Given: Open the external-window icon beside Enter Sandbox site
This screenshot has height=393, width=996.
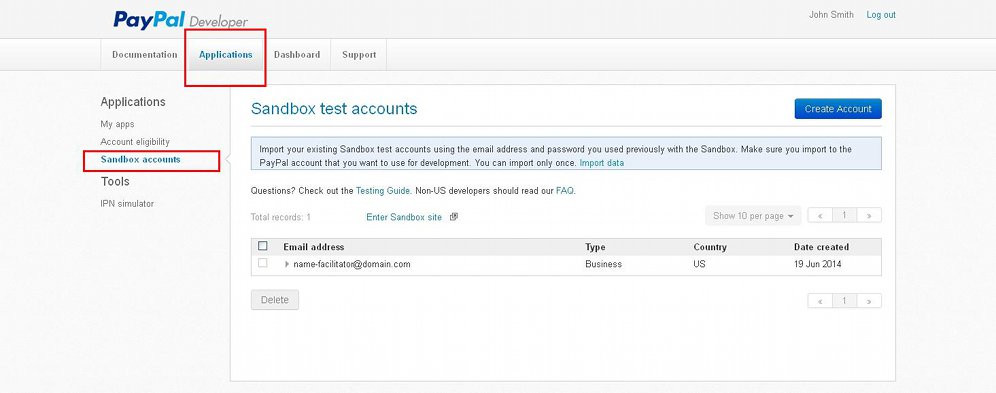Looking at the screenshot, I should [x=454, y=216].
